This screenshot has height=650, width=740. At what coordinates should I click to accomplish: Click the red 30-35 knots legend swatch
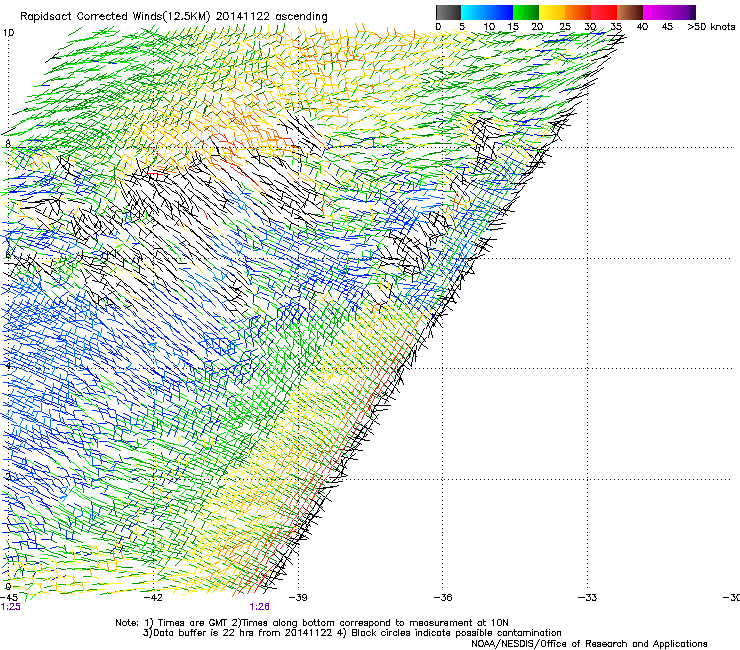pos(604,12)
